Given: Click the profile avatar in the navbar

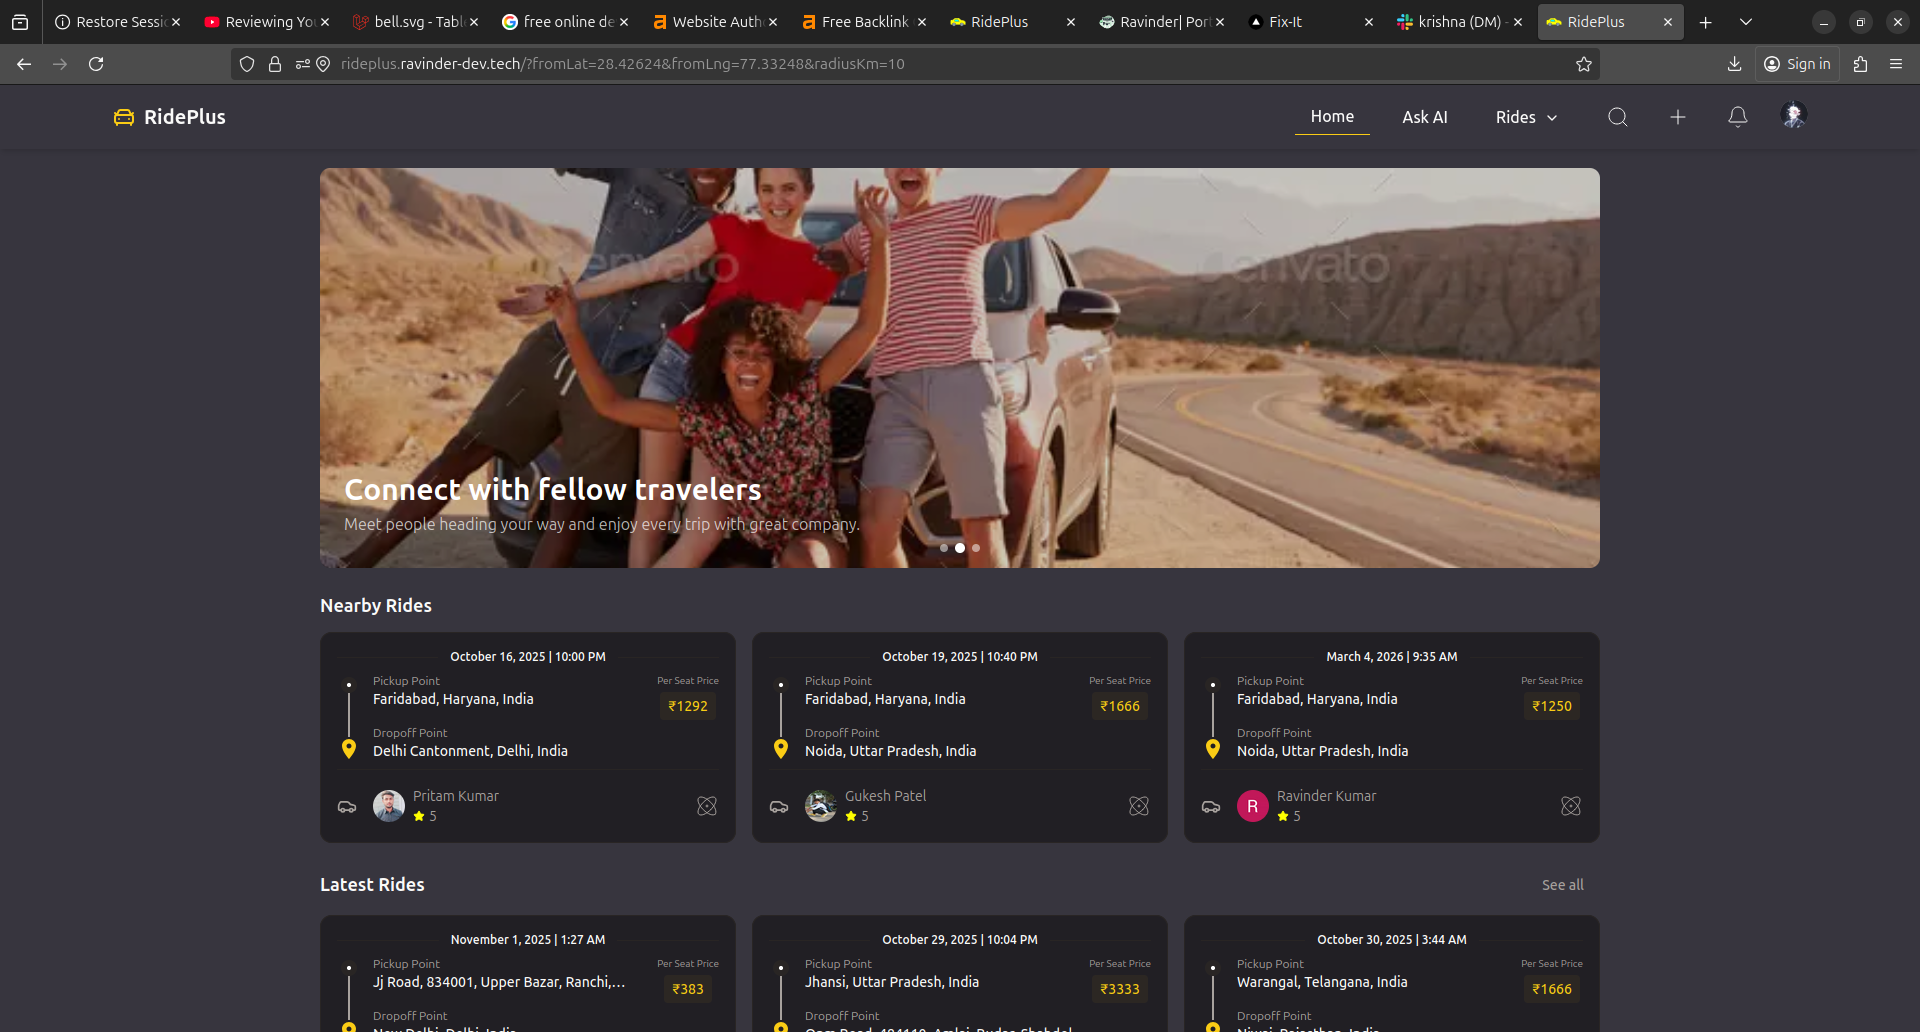Looking at the screenshot, I should coord(1794,115).
